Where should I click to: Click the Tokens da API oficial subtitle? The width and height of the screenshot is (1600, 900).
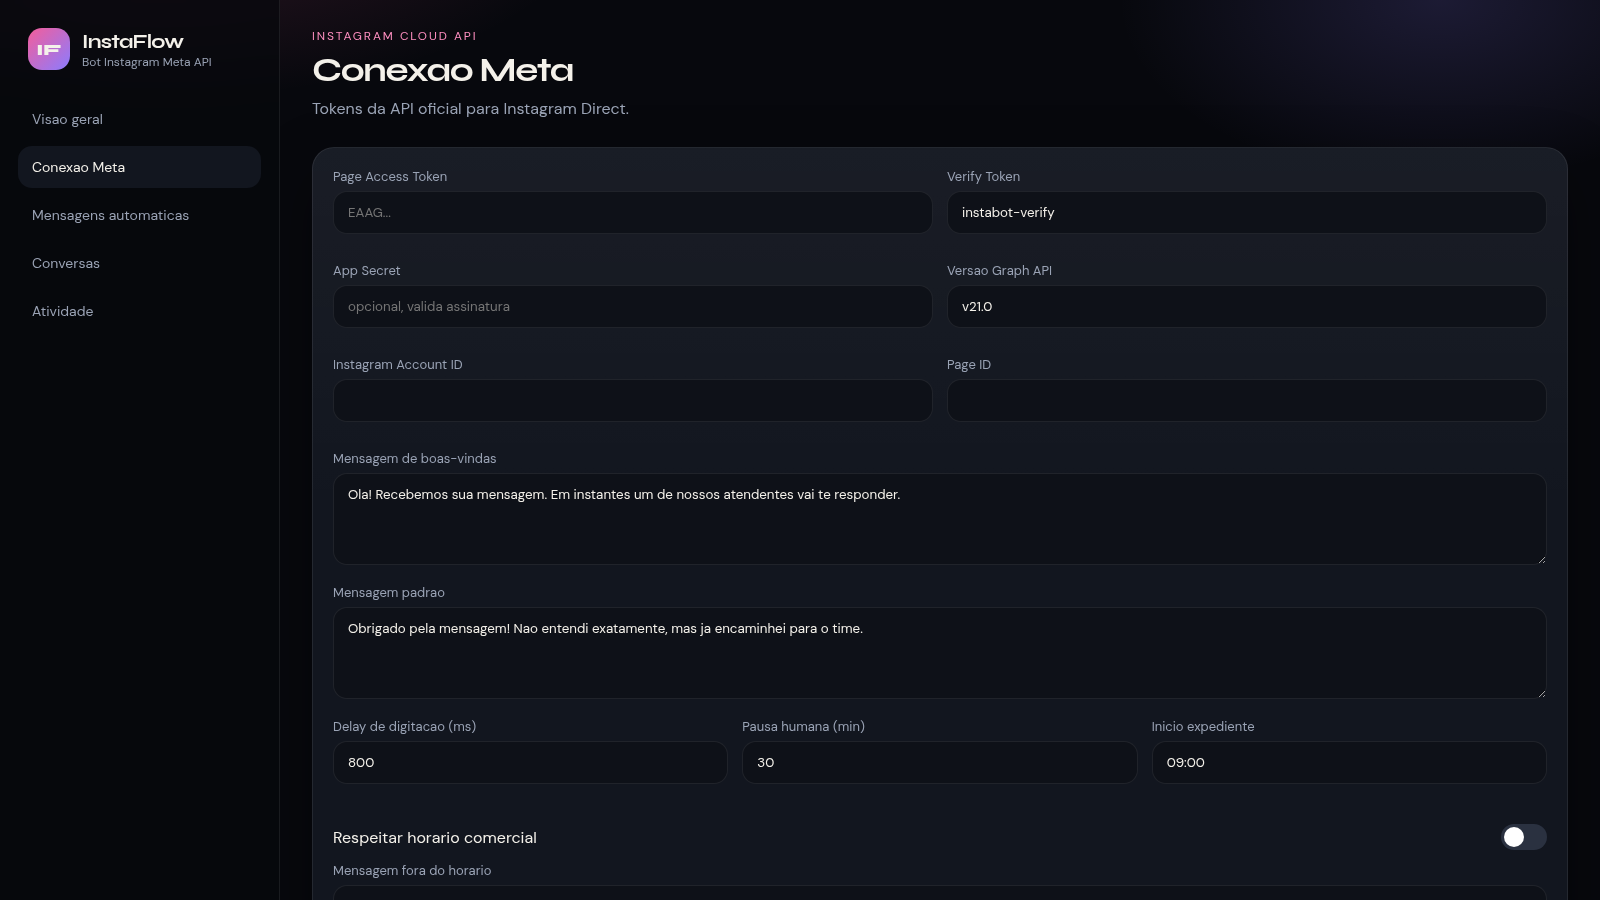coord(470,109)
